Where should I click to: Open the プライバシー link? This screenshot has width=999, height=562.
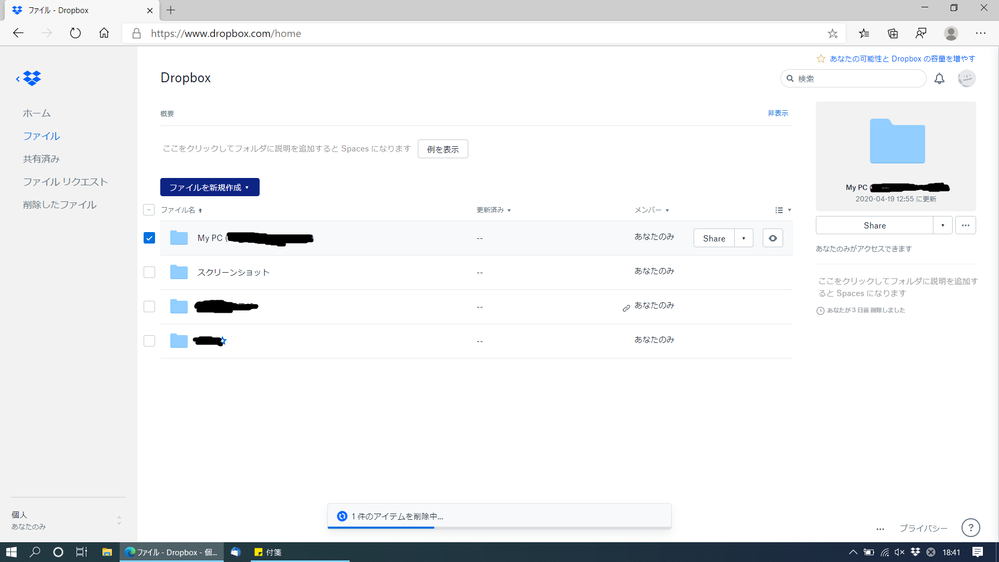(923, 528)
